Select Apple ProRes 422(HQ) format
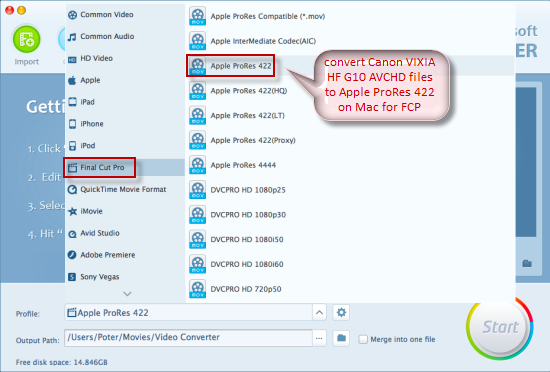 (351, 91)
